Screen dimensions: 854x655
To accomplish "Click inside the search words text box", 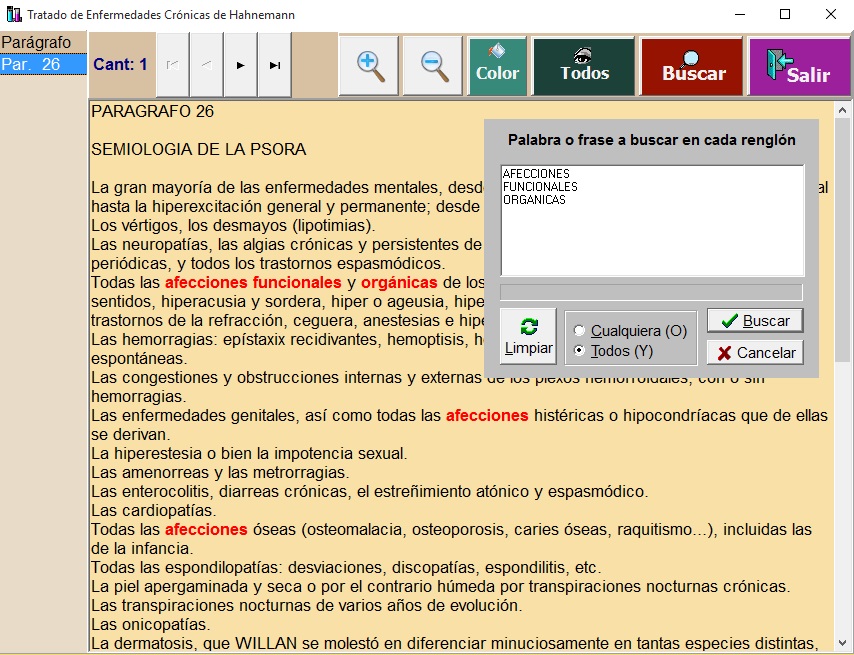I will pyautogui.click(x=652, y=221).
